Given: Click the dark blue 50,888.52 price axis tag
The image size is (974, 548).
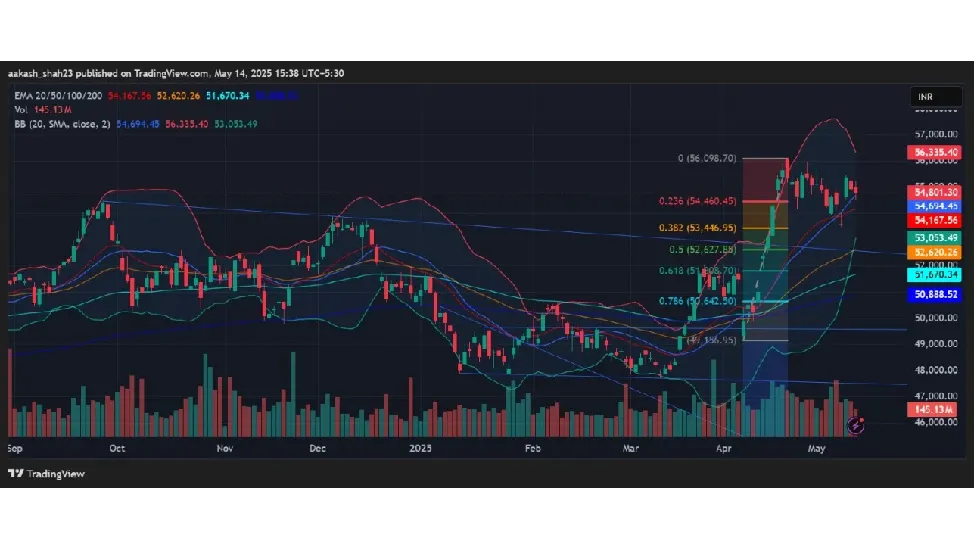Looking at the screenshot, I should 934,294.
